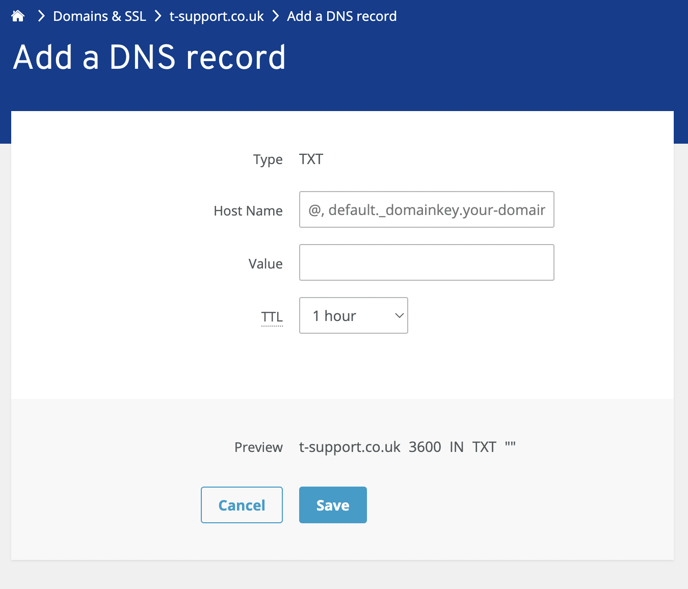Click the Value label
Image resolution: width=688 pixels, height=589 pixels.
(x=265, y=264)
